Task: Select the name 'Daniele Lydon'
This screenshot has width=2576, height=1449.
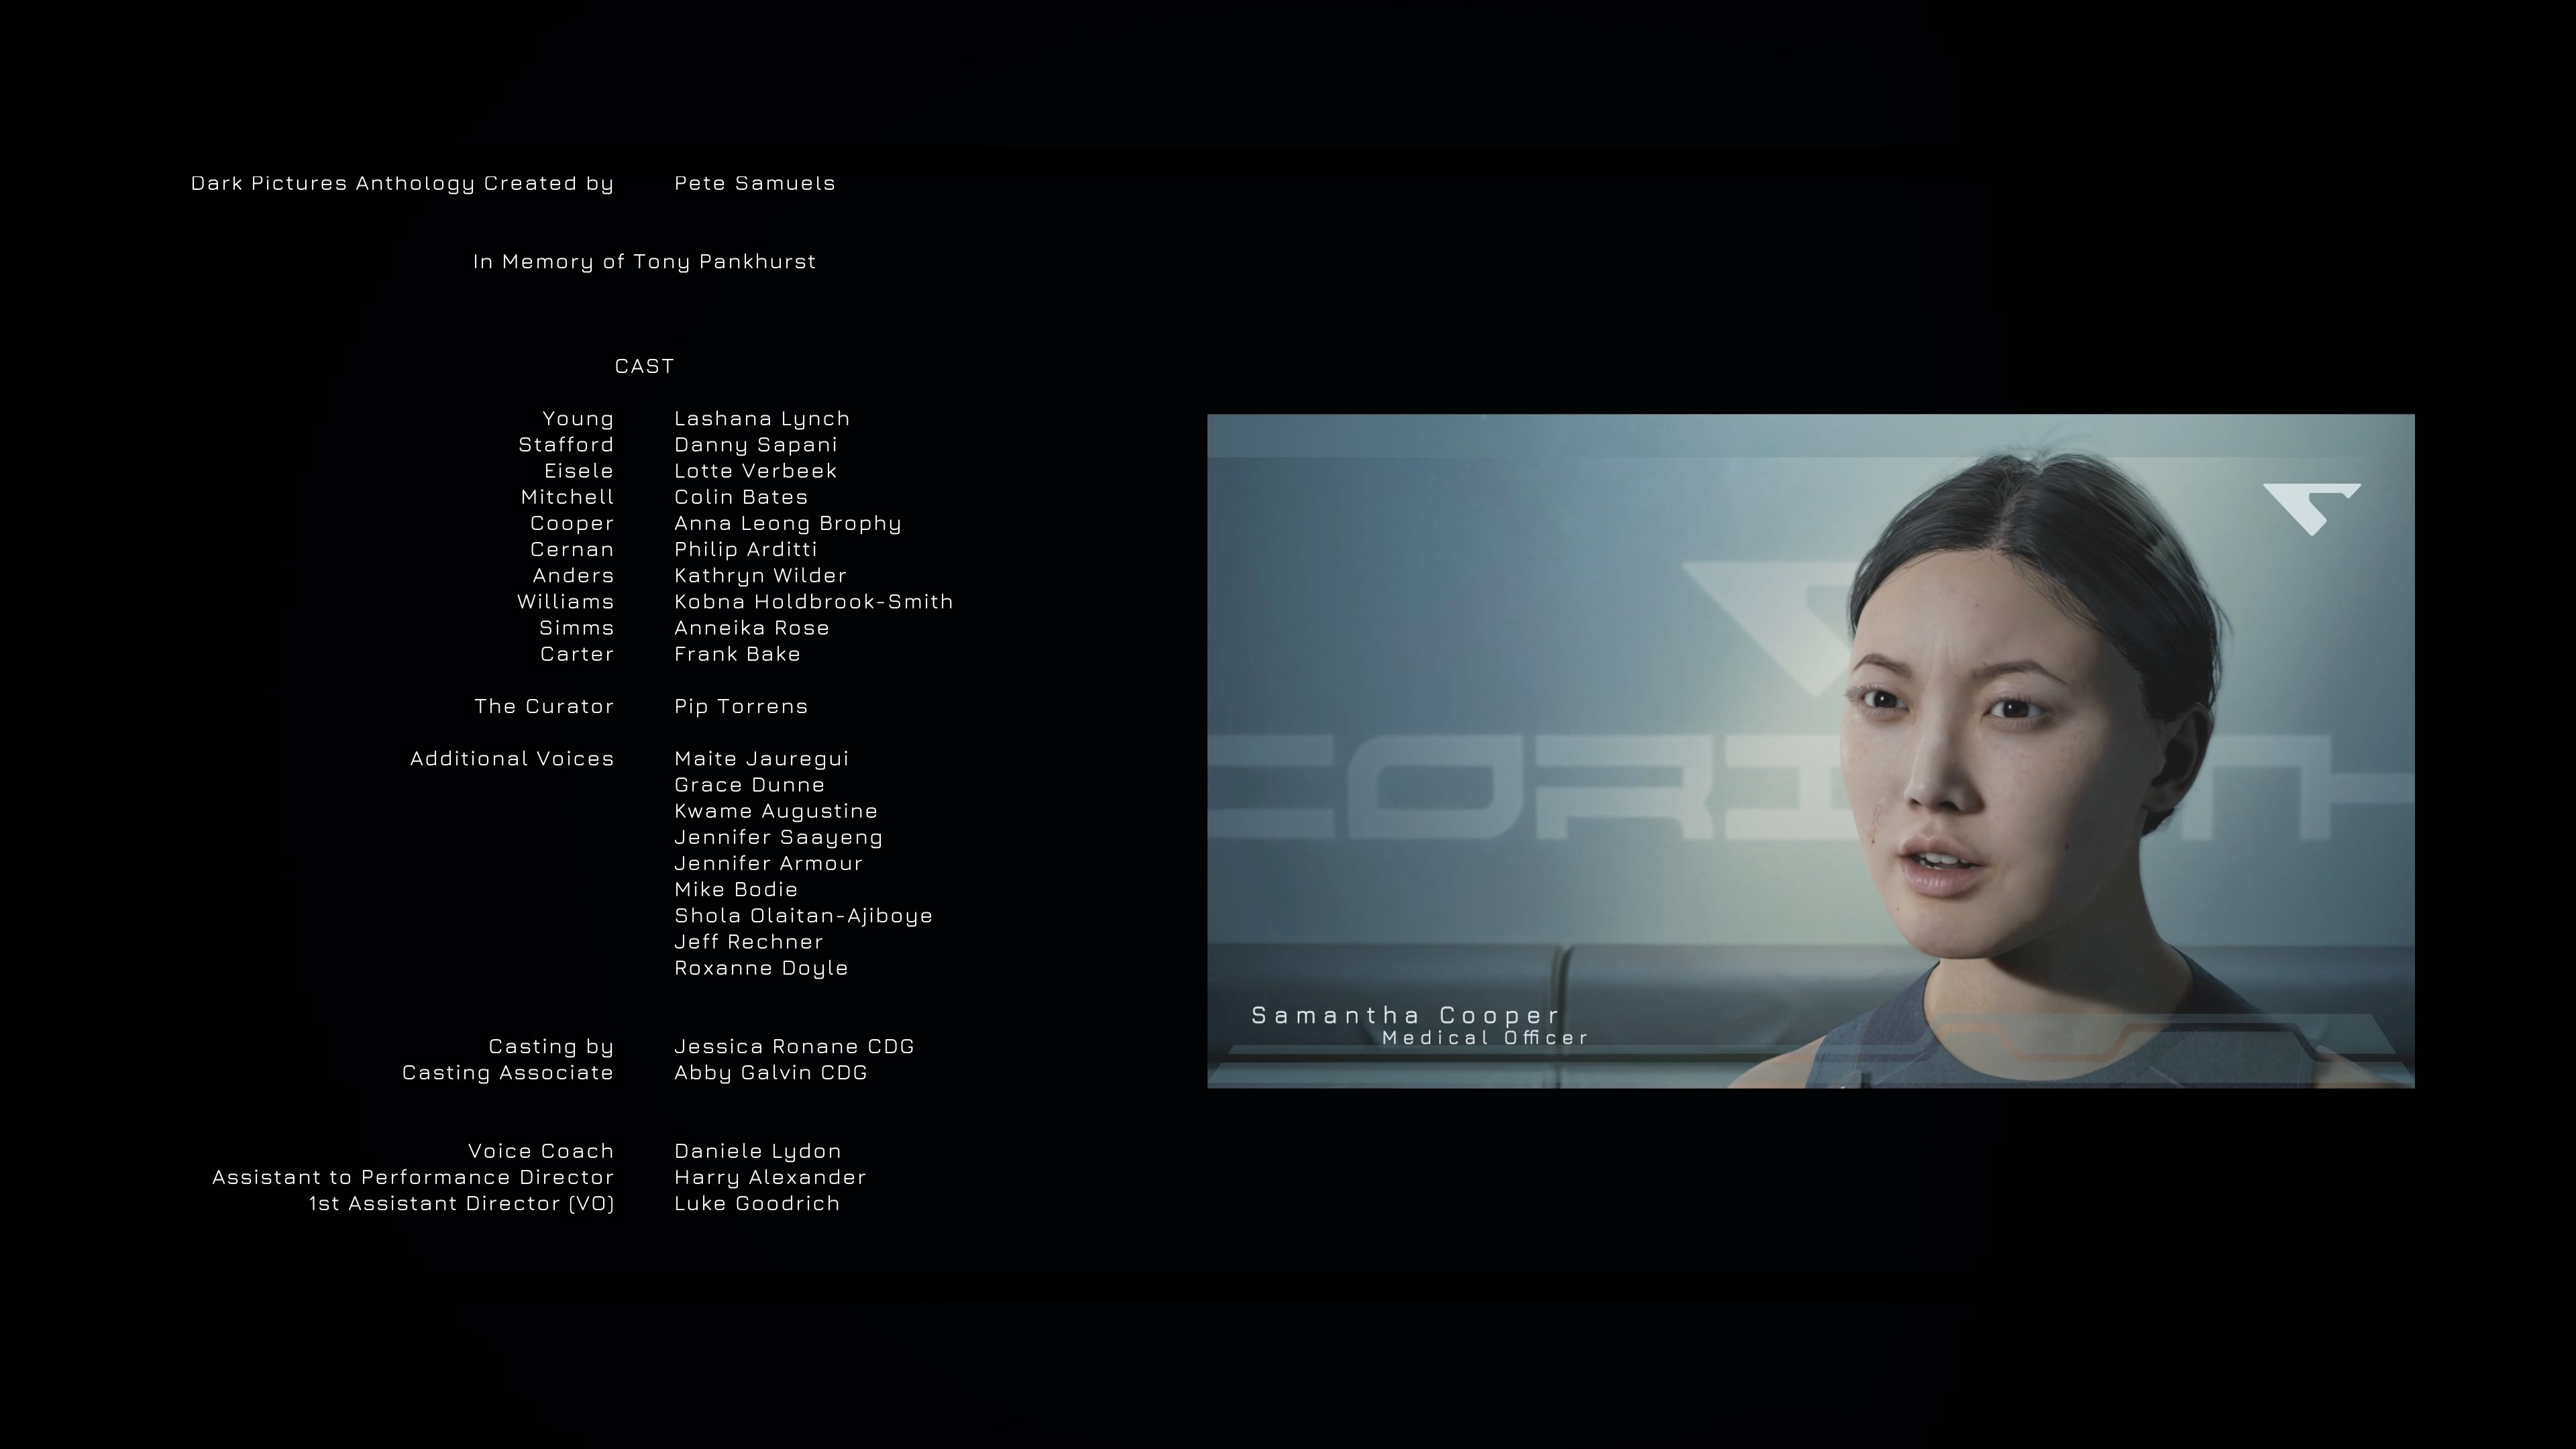Action: point(758,1151)
